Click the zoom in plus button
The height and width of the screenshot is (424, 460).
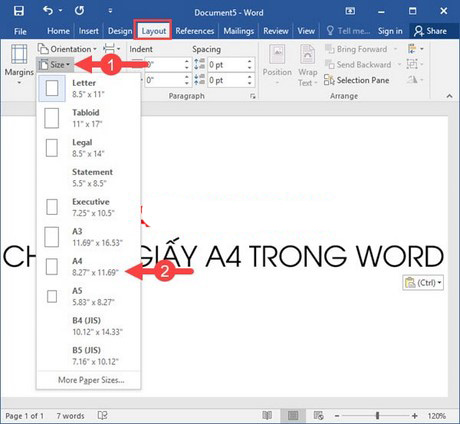[x=415, y=416]
